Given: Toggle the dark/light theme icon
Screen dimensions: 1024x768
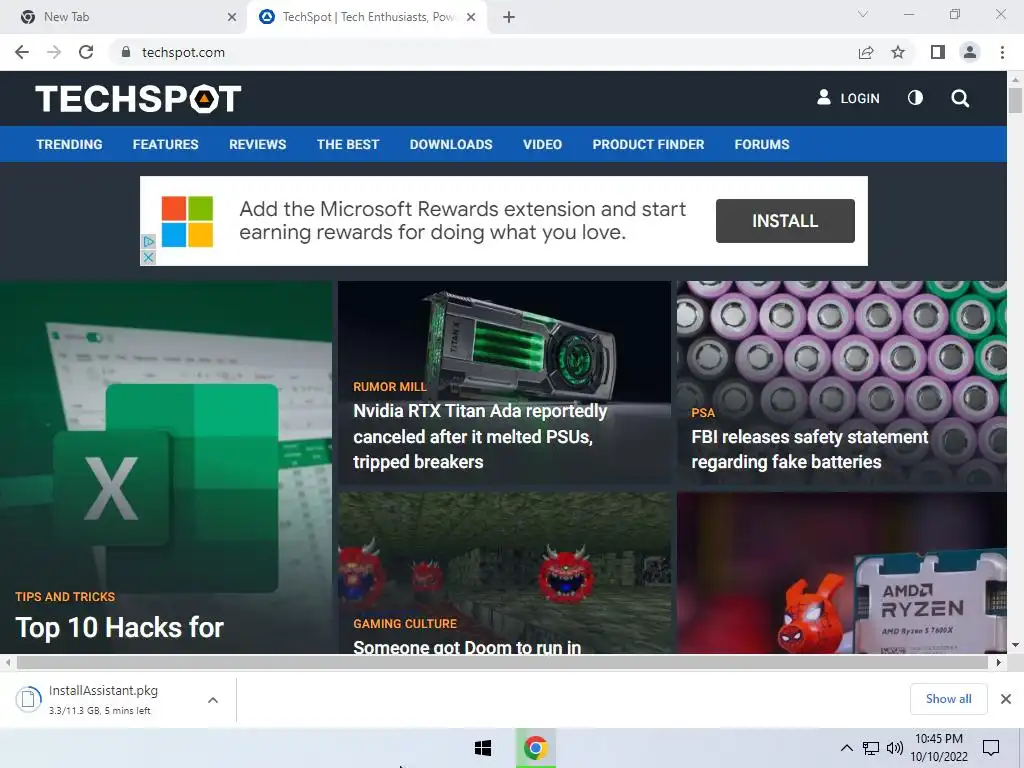Looking at the screenshot, I should coord(915,98).
